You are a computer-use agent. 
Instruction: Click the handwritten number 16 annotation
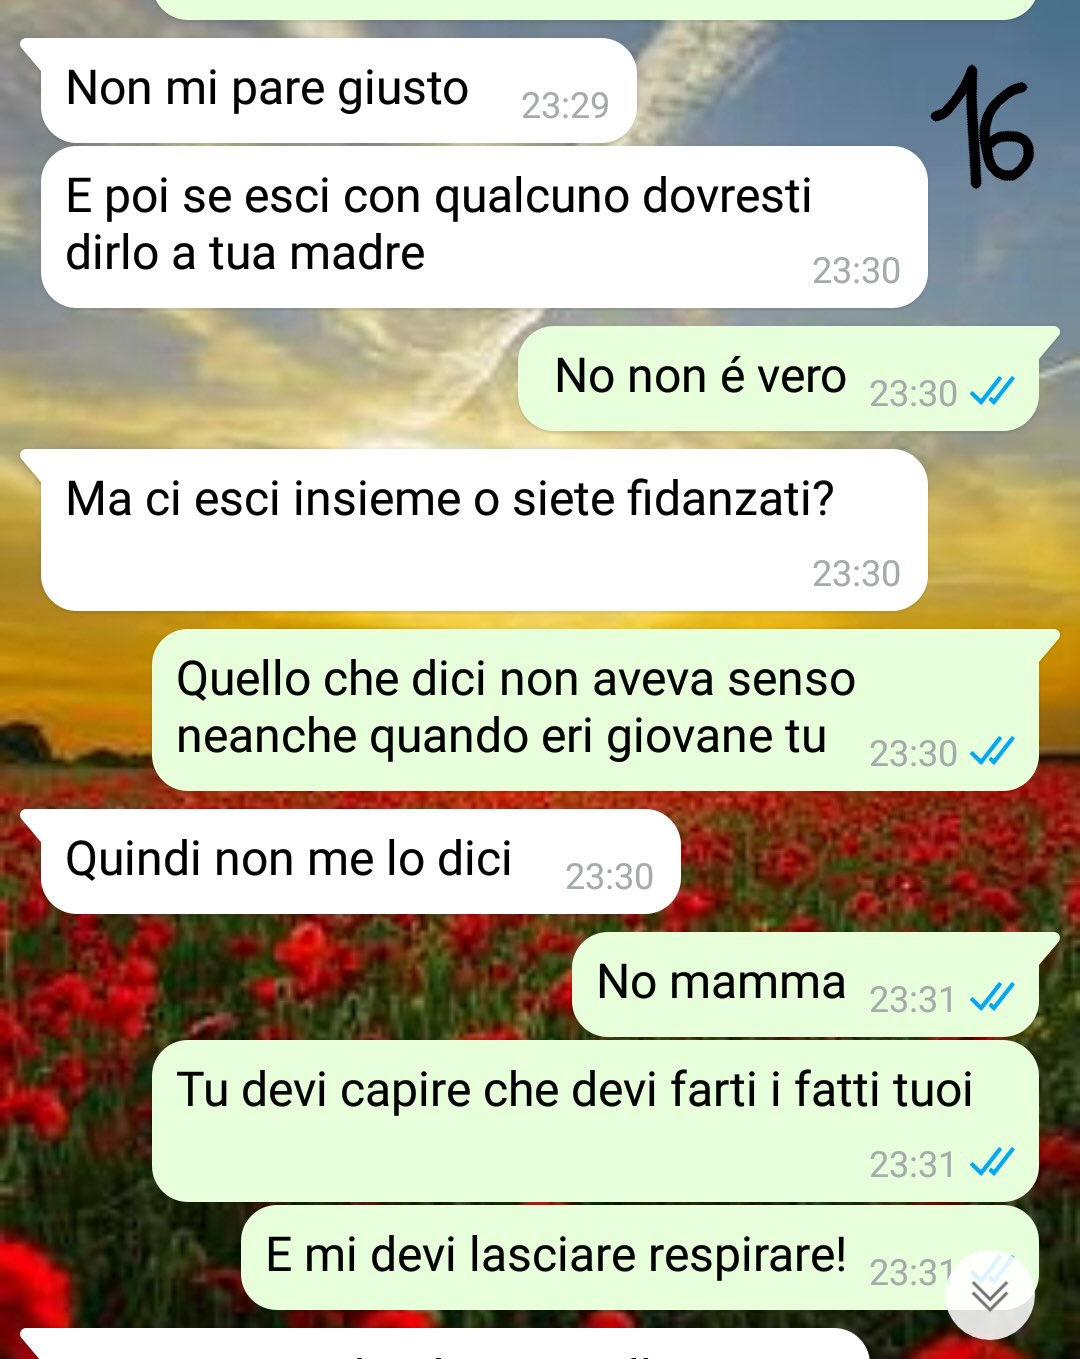click(982, 127)
